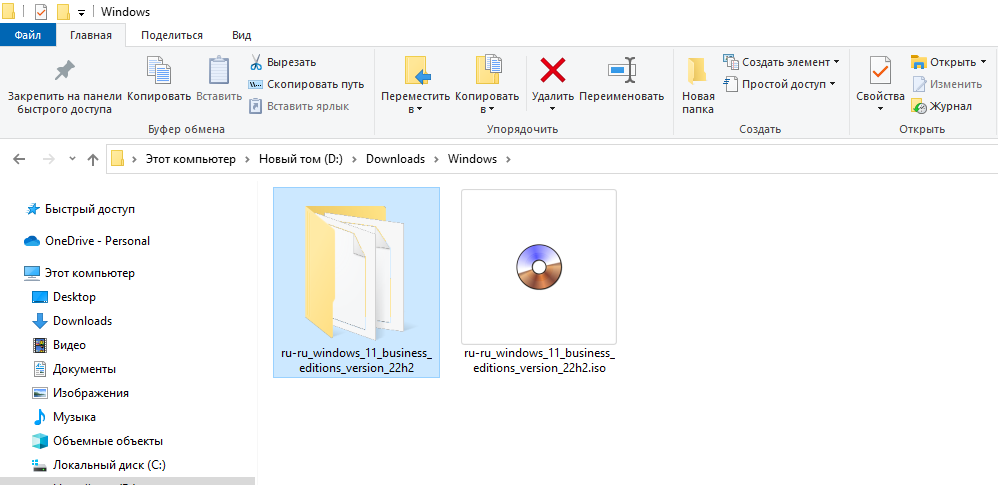Select the ru-ru_windows_11 .iso disc image thumbnail
Image resolution: width=998 pixels, height=485 pixels.
coord(538,267)
